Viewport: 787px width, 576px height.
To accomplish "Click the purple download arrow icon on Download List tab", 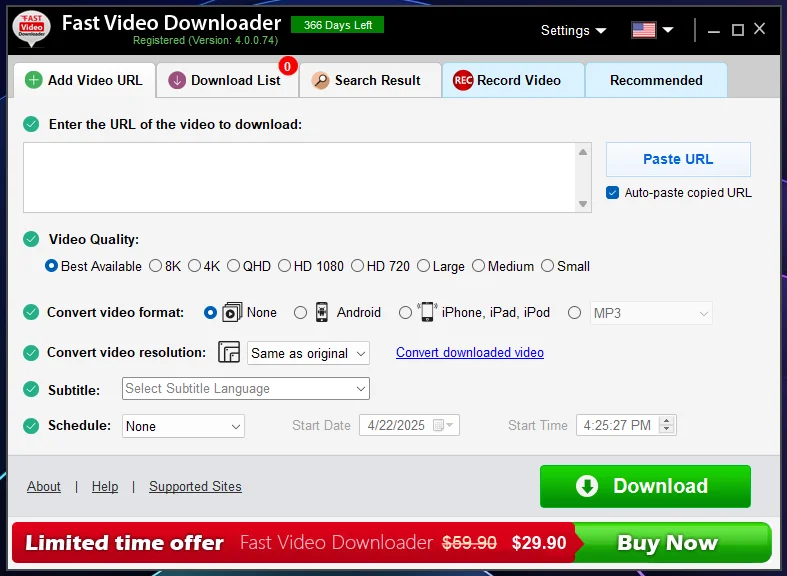I will click(177, 80).
